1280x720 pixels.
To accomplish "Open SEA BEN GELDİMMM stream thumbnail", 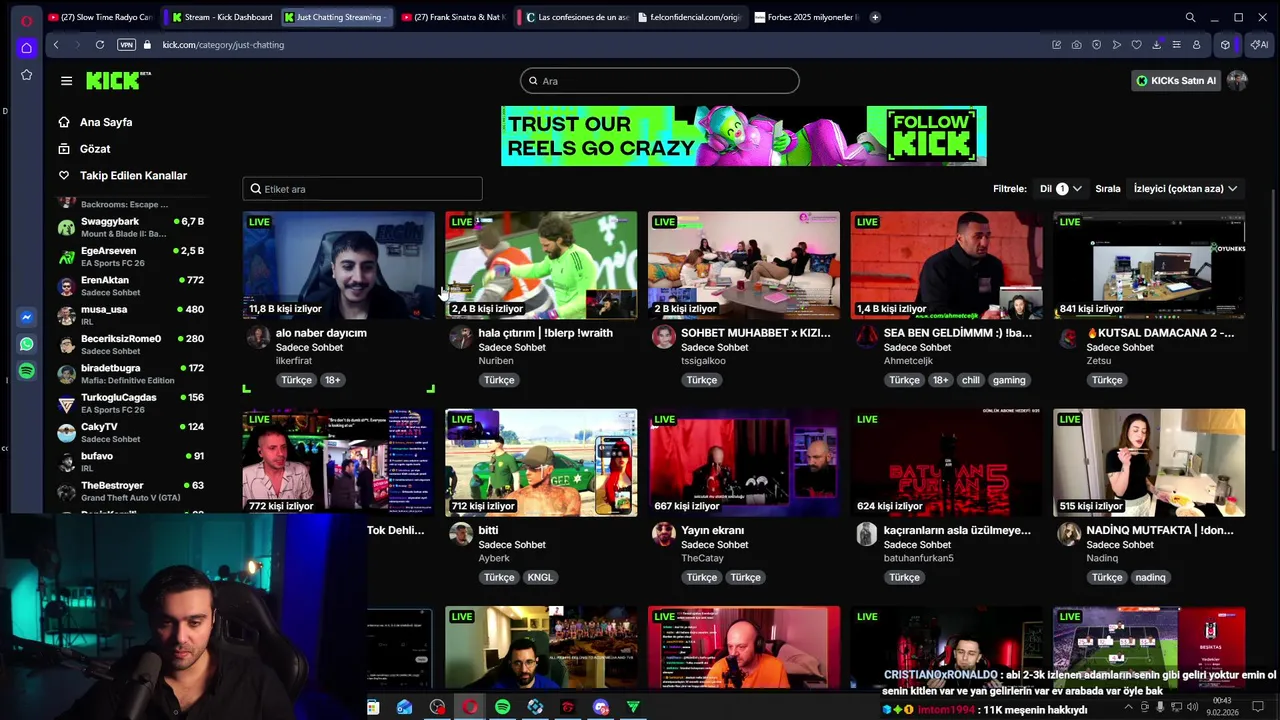I will tap(946, 265).
